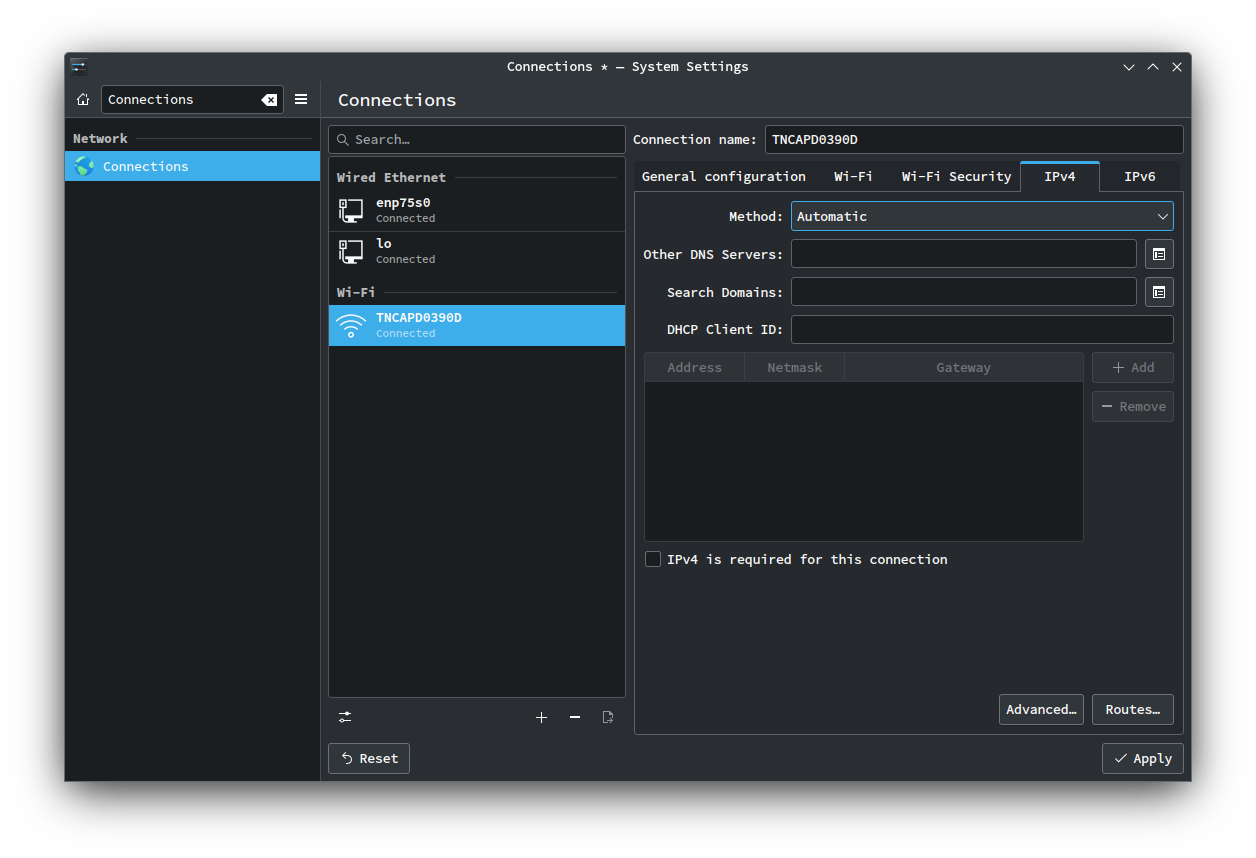The image size is (1256, 858).
Task: Select the lo connection row
Action: point(477,251)
